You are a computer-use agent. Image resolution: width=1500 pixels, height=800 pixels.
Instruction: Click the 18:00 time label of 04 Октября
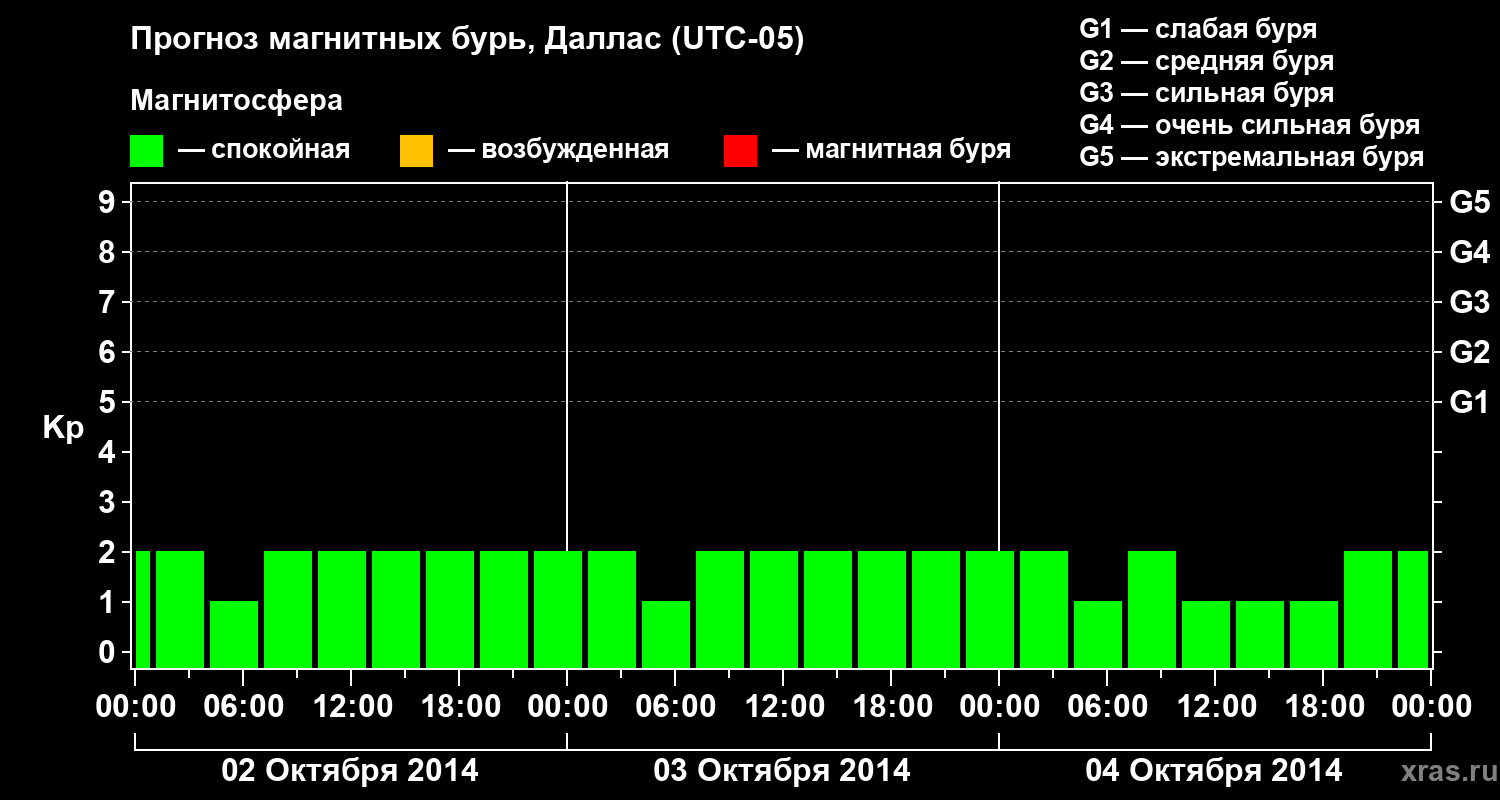click(x=1323, y=707)
